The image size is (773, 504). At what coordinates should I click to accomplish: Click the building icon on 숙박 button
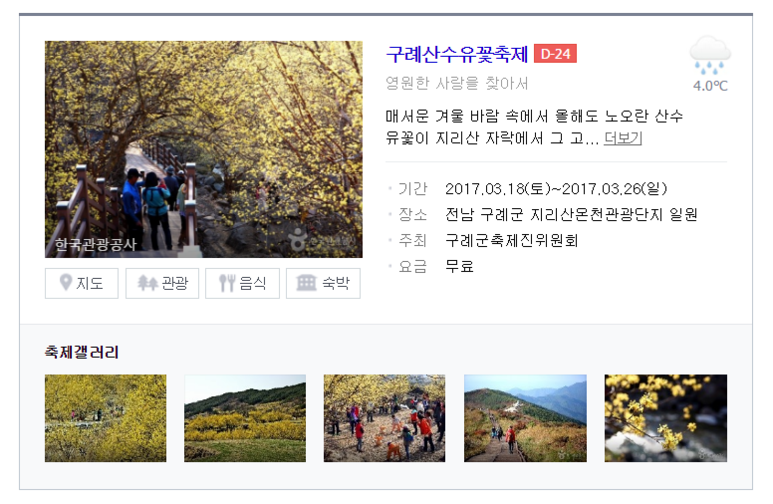306,283
